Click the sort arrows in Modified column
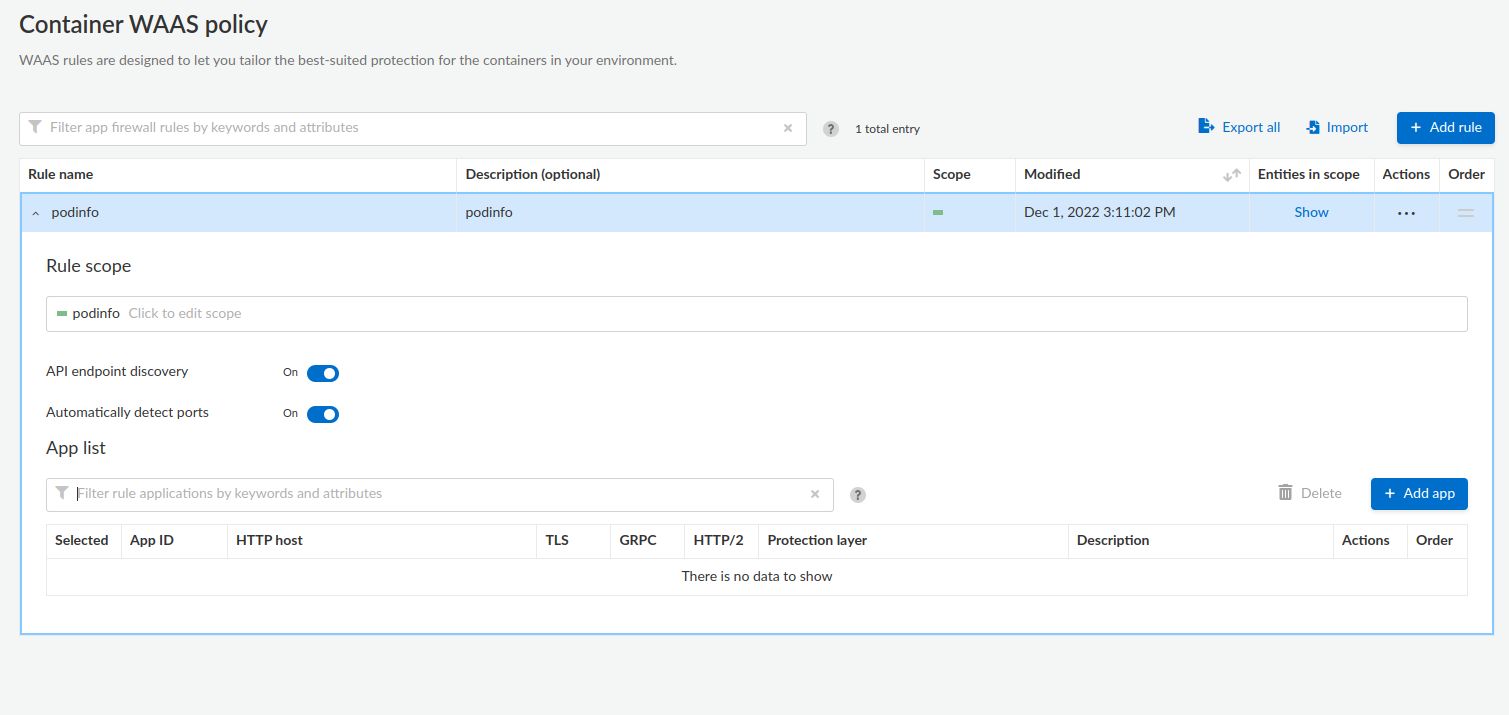 pyautogui.click(x=1231, y=175)
